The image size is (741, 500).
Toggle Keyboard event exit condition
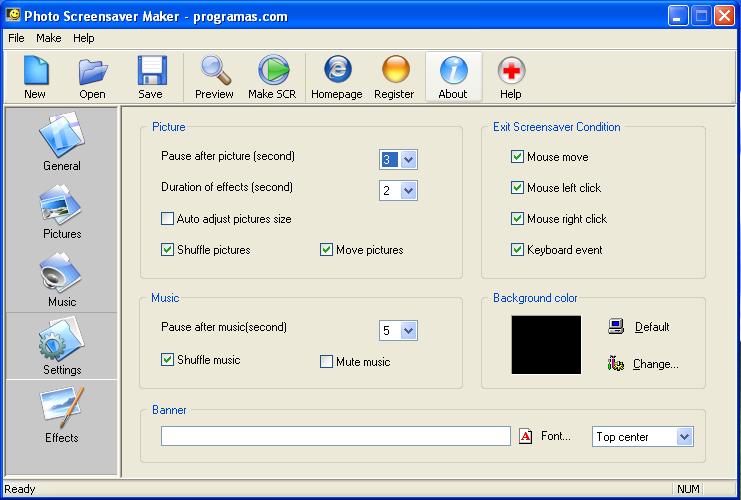click(x=517, y=250)
